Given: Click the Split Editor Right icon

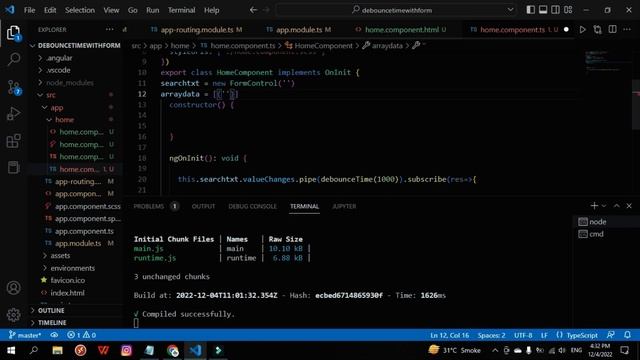Looking at the screenshot, I should click(x=613, y=29).
